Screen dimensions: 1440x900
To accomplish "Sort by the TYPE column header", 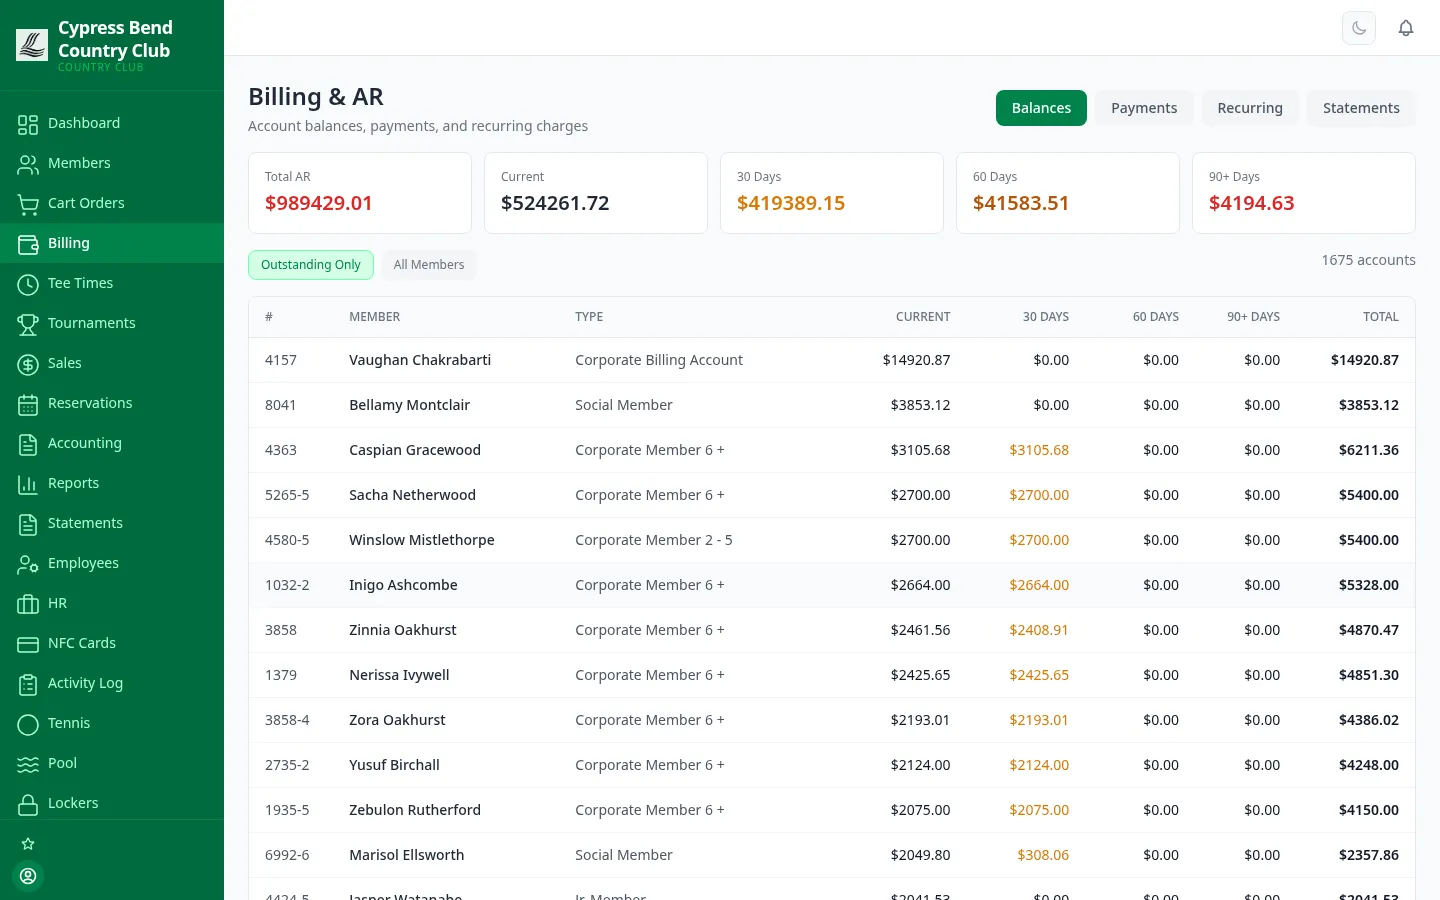I will [x=589, y=317].
